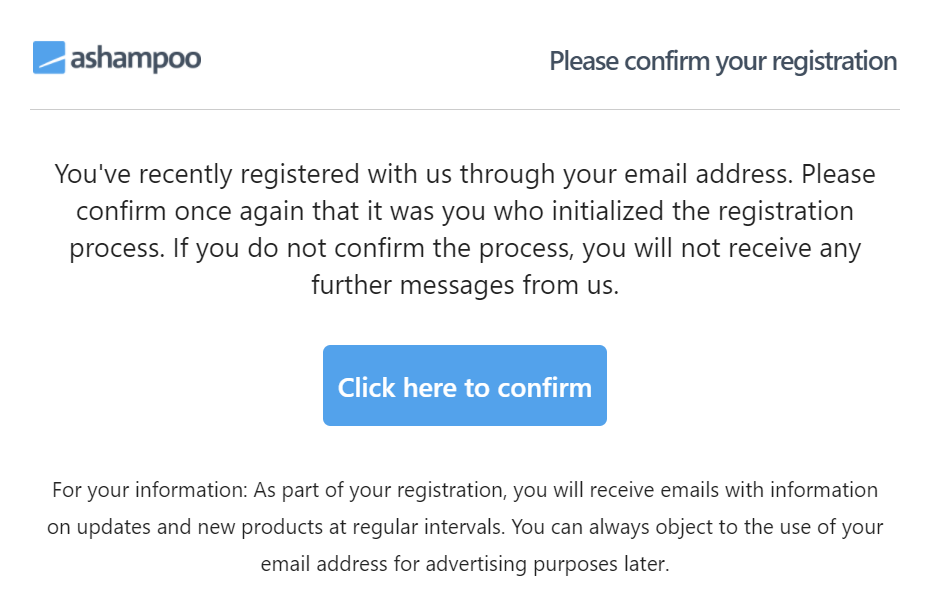Image resolution: width=951 pixels, height=604 pixels.
Task: Click the word 'confirm' on the blue button
Action: [544, 388]
